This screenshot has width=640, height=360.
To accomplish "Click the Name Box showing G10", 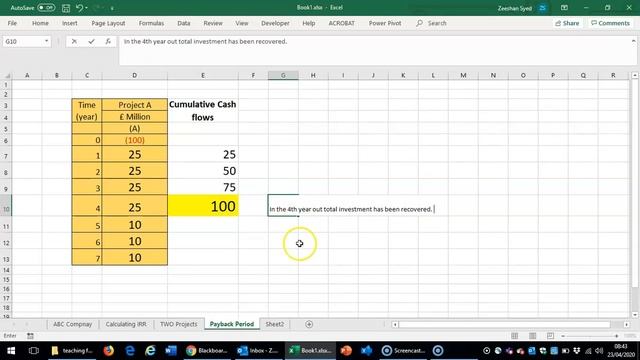I will pyautogui.click(x=22, y=41).
